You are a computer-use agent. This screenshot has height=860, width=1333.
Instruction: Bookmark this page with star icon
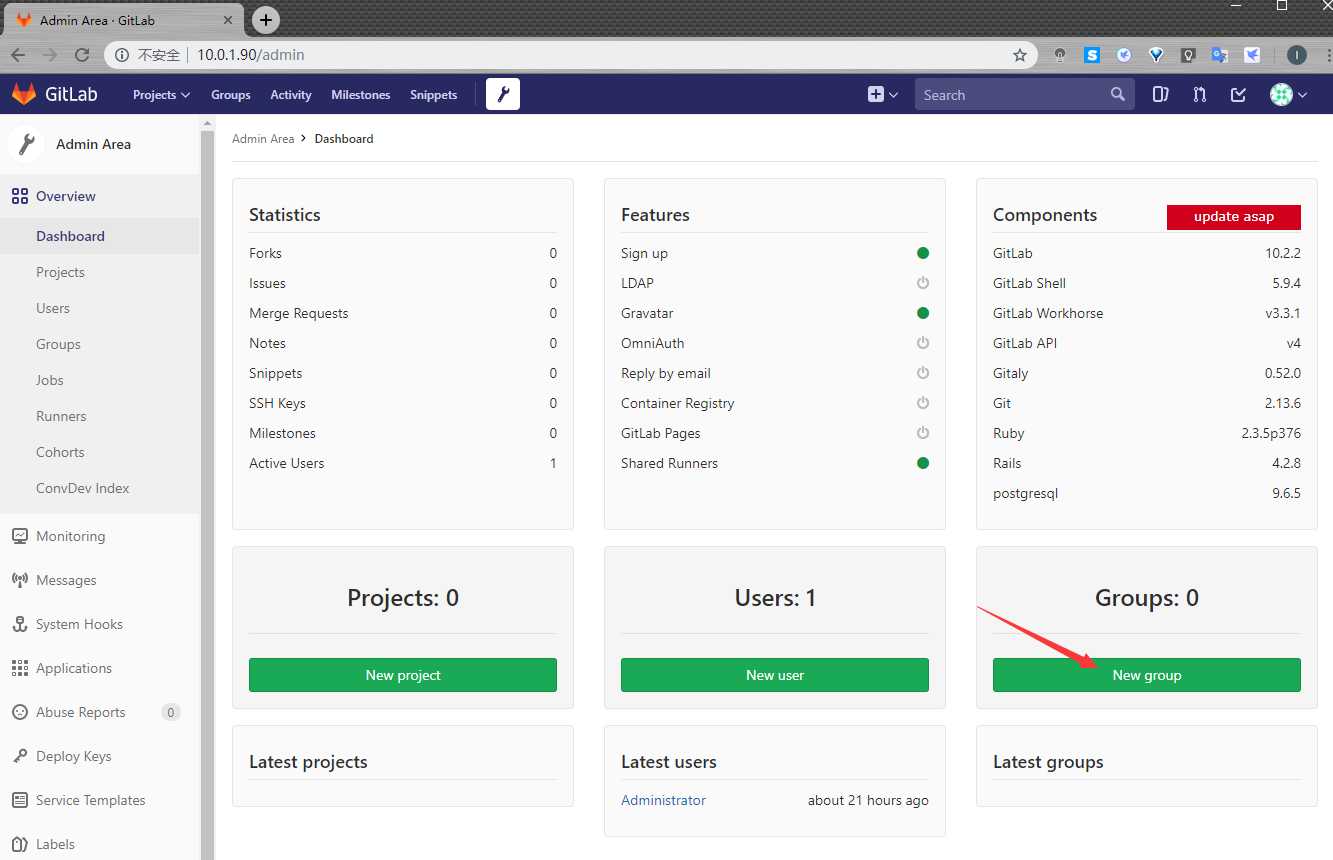click(x=1020, y=55)
